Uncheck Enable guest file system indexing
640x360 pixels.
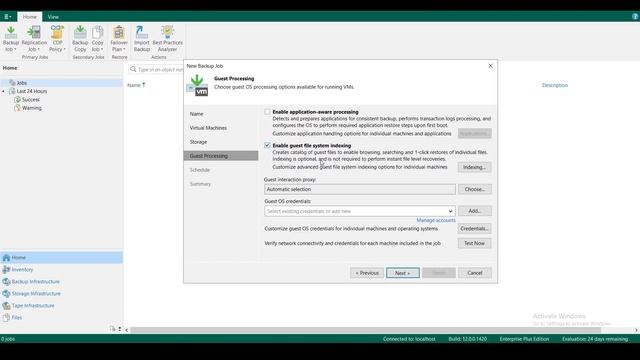pos(267,145)
